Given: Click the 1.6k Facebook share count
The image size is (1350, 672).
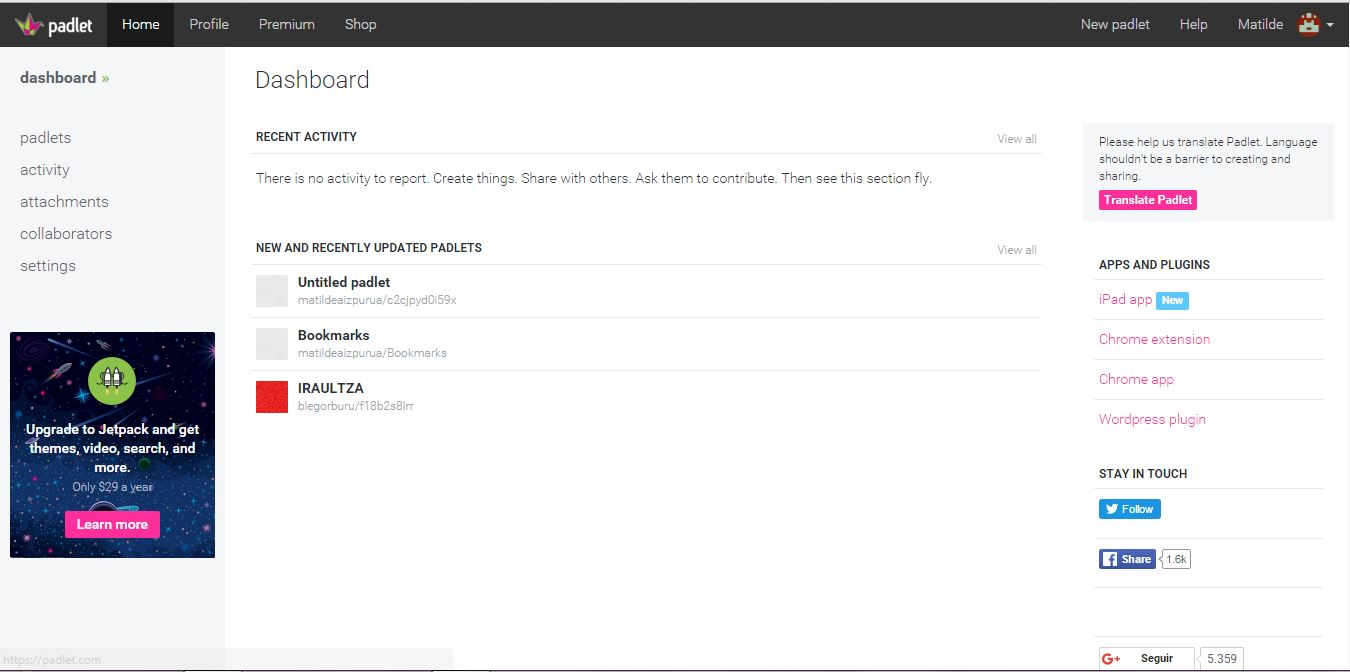Looking at the screenshot, I should point(1176,559).
